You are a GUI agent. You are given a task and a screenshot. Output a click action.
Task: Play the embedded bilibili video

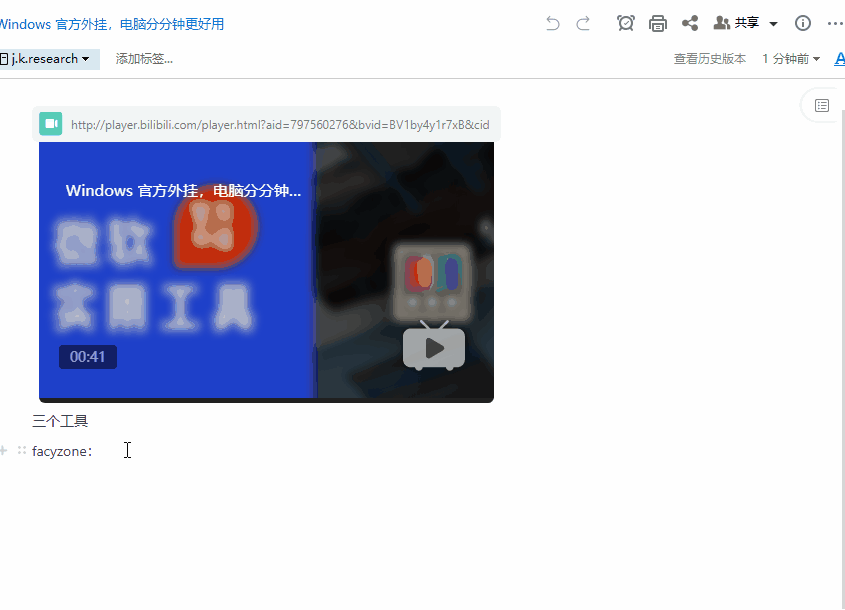[x=434, y=348]
